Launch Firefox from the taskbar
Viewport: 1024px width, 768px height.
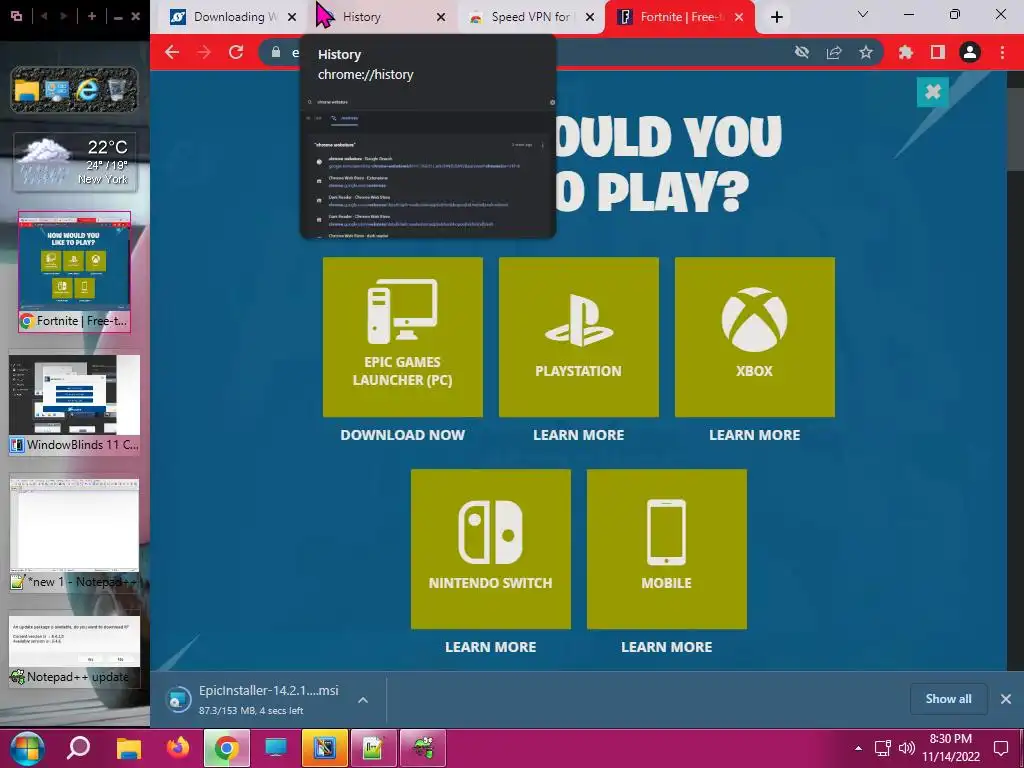pos(178,748)
